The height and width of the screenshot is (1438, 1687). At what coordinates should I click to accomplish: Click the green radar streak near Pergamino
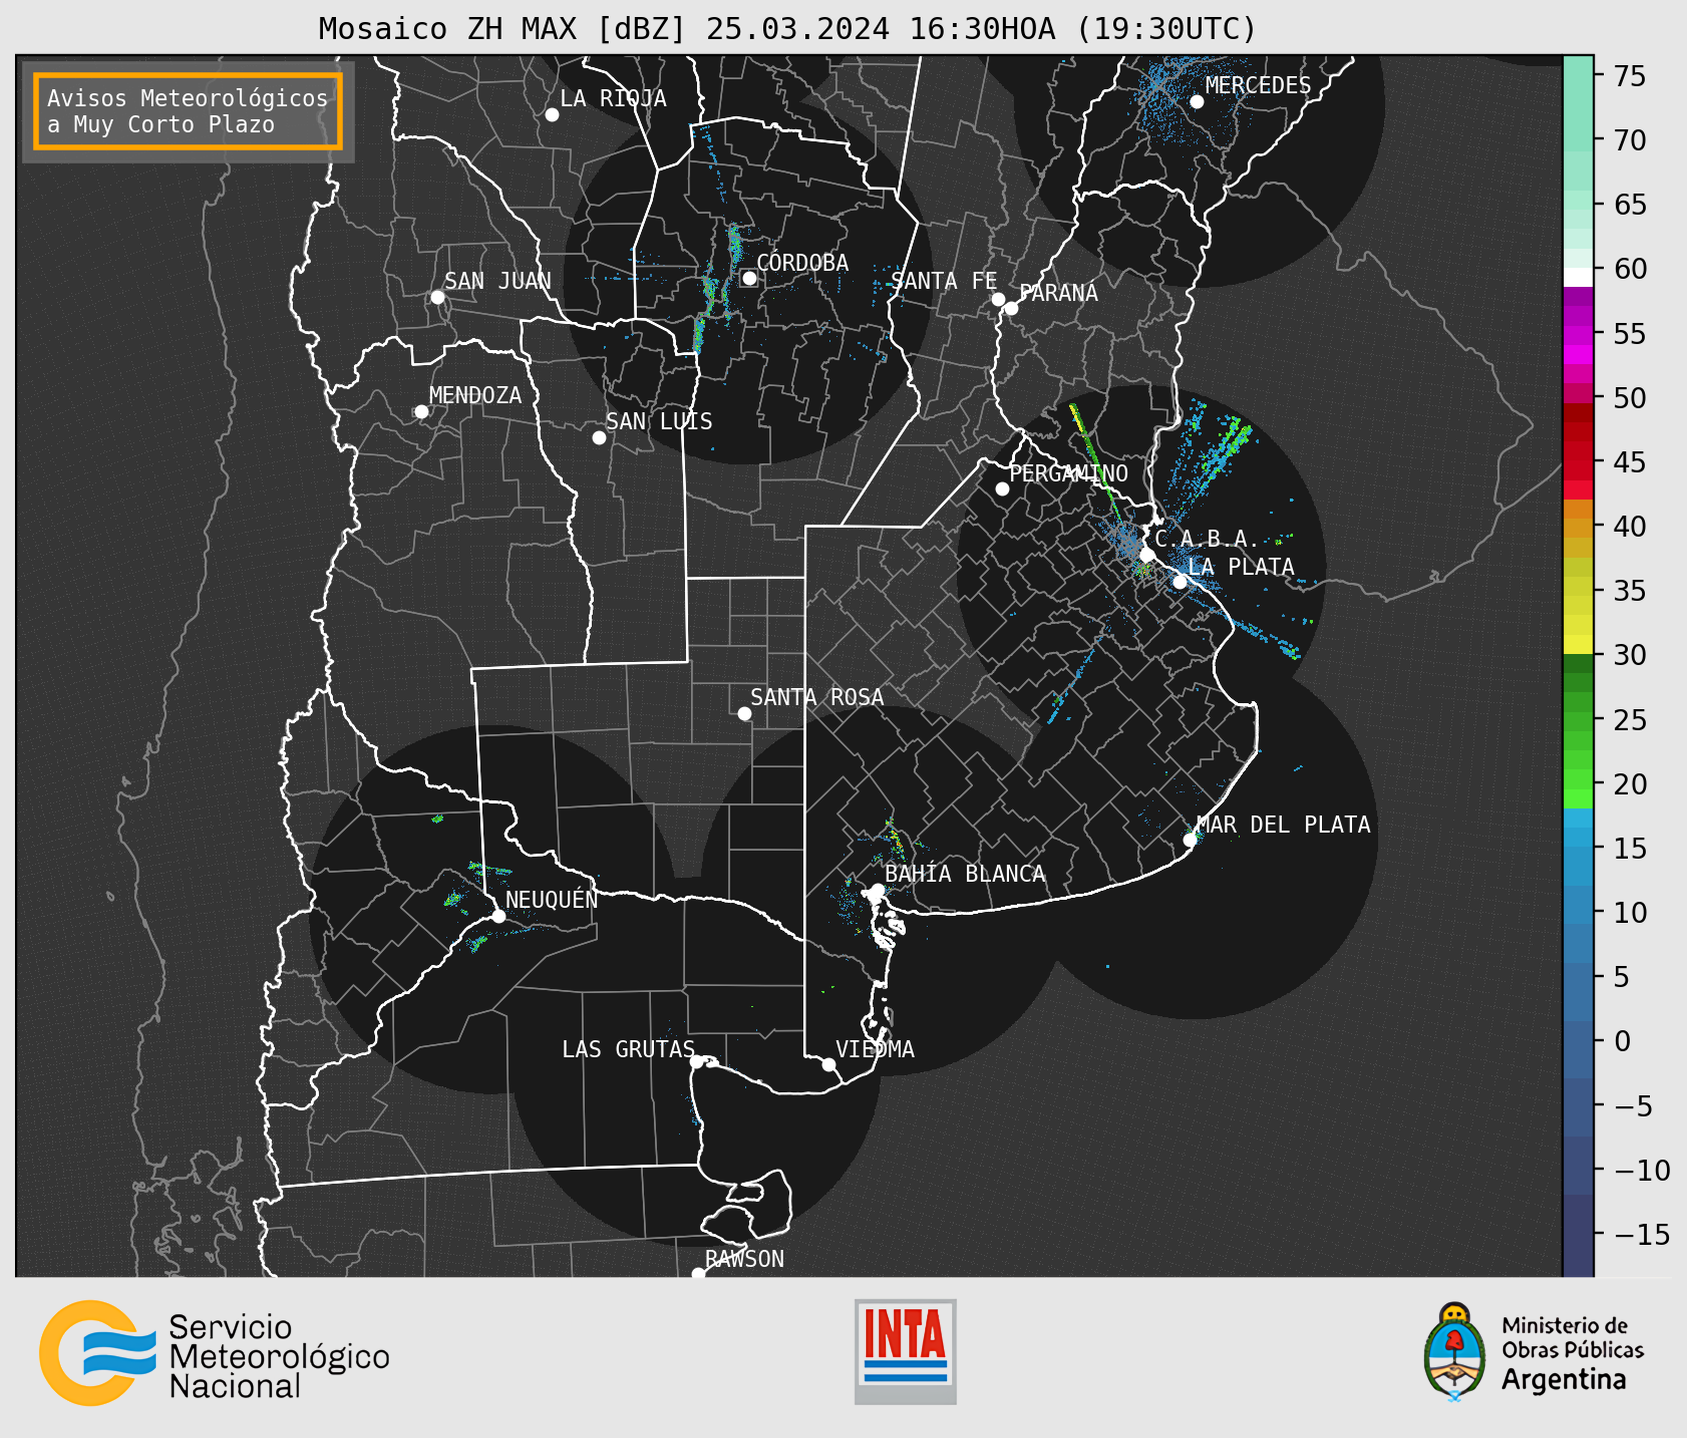point(1095,460)
